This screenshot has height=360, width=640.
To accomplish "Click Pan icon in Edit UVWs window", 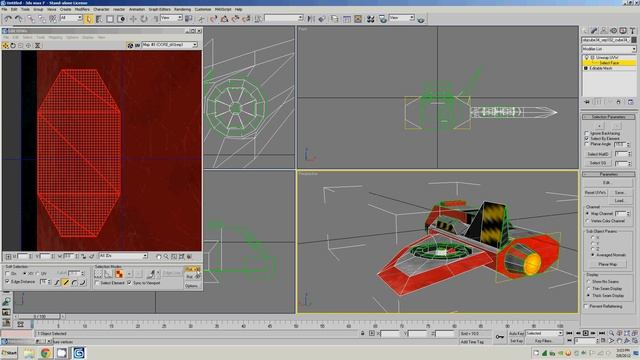I will (x=158, y=256).
